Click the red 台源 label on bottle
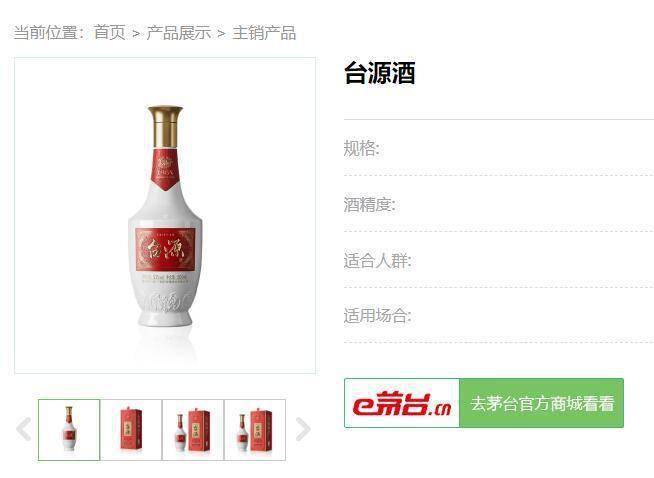 tap(166, 250)
